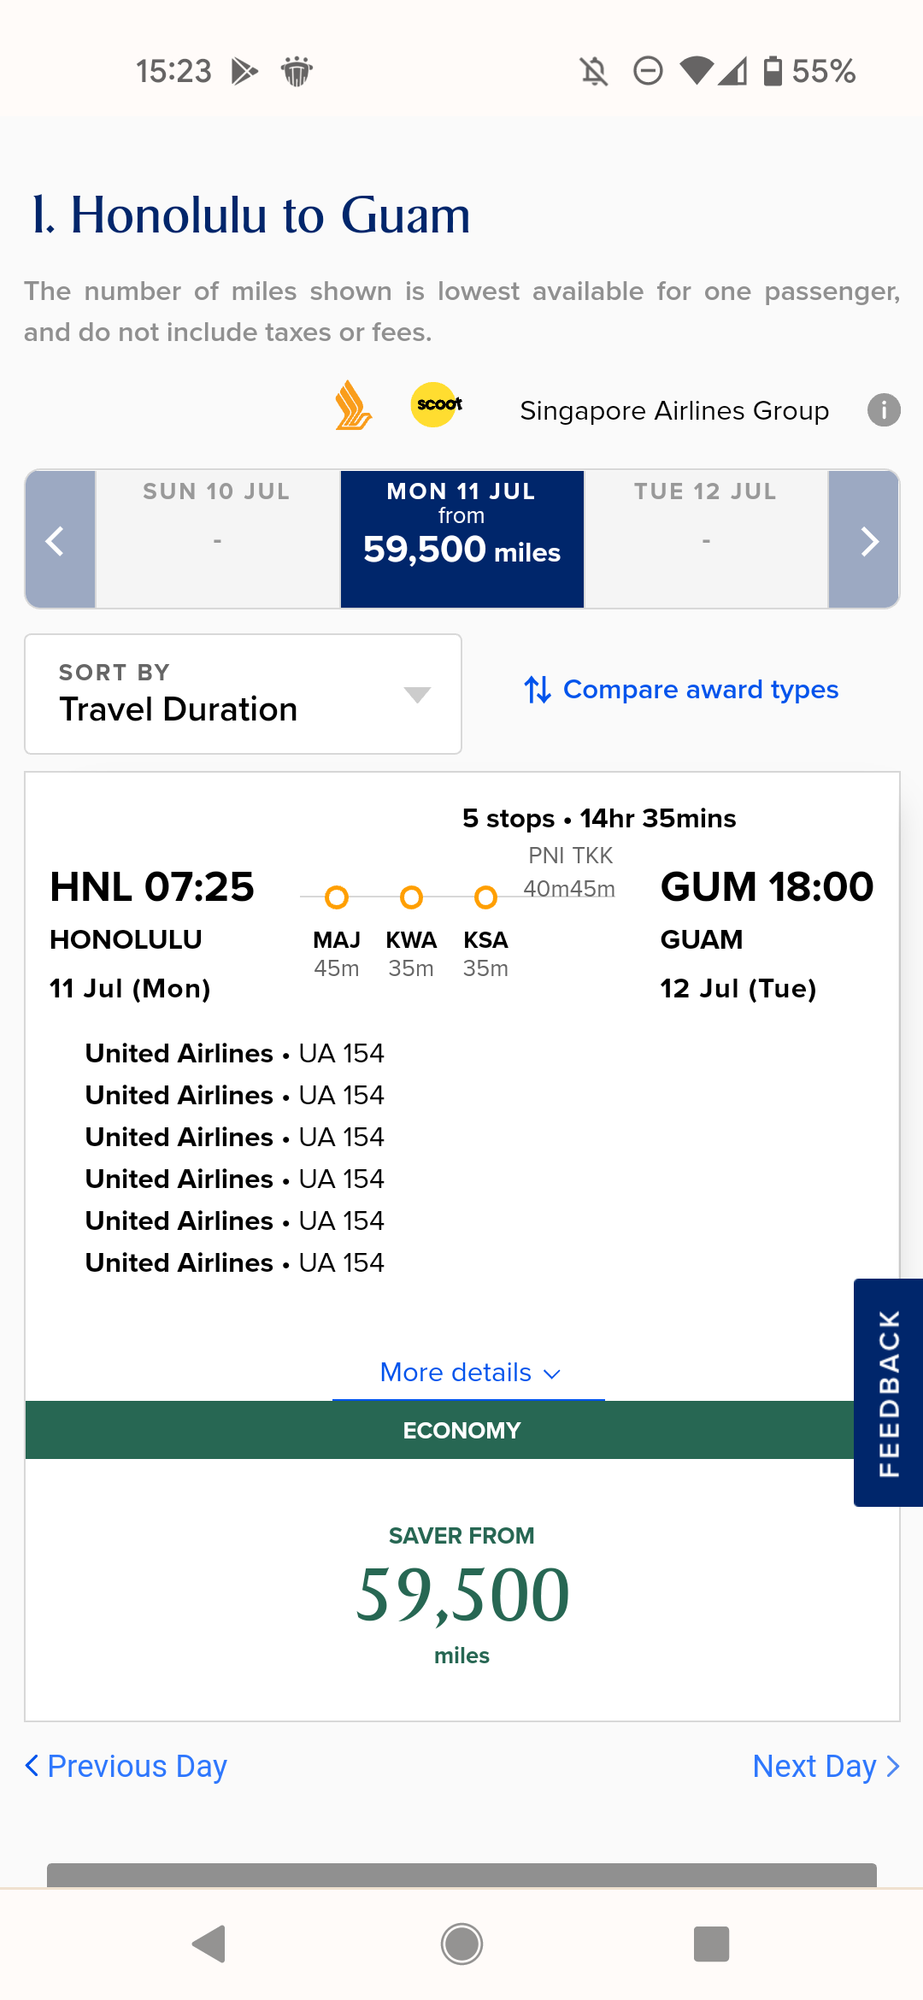923x2000 pixels.
Task: Click the KSA stopover circle marker
Action: pyautogui.click(x=486, y=897)
